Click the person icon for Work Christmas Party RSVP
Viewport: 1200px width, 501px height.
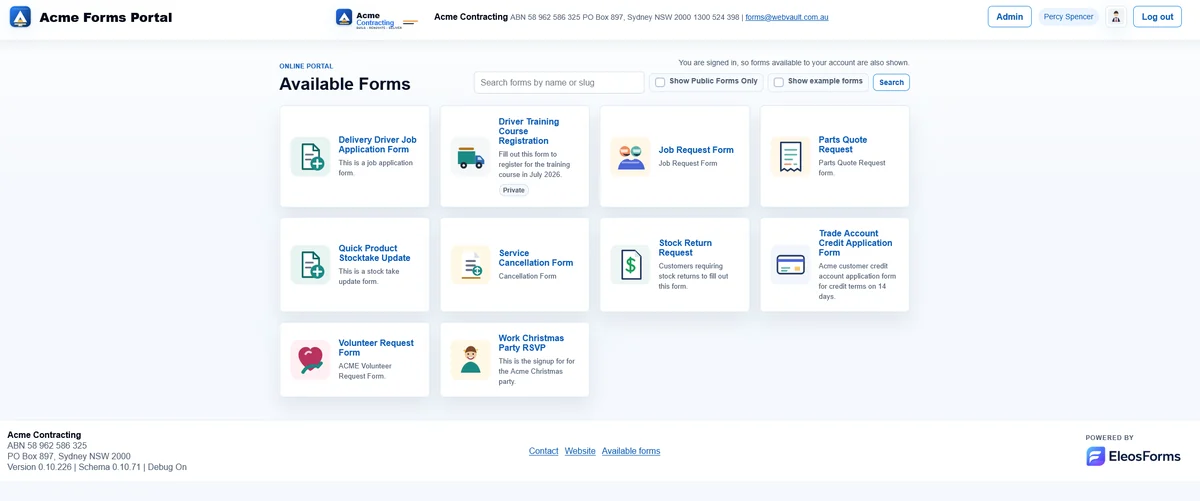pos(470,360)
